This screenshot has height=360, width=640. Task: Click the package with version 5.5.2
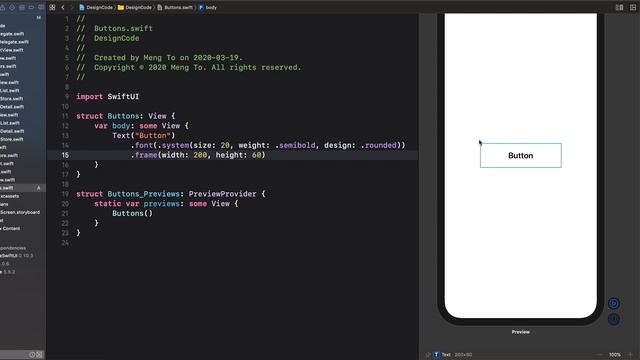[8, 272]
